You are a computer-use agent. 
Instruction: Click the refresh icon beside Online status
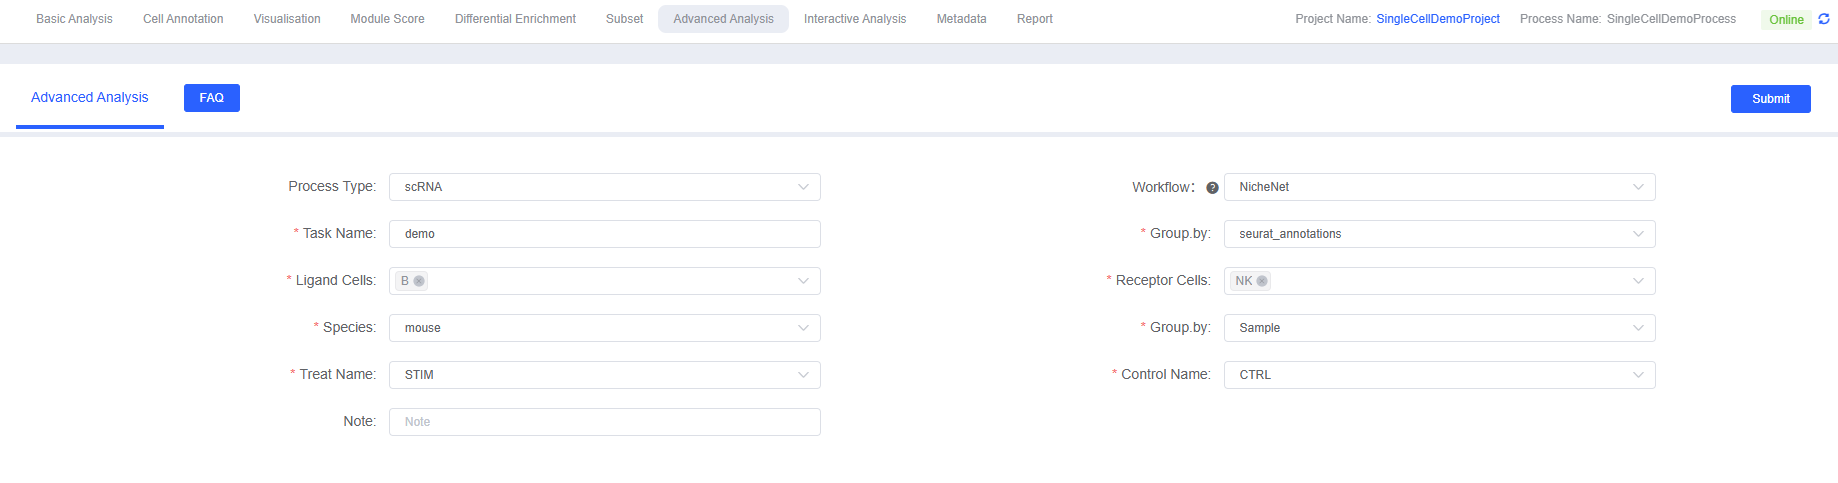pos(1824,19)
